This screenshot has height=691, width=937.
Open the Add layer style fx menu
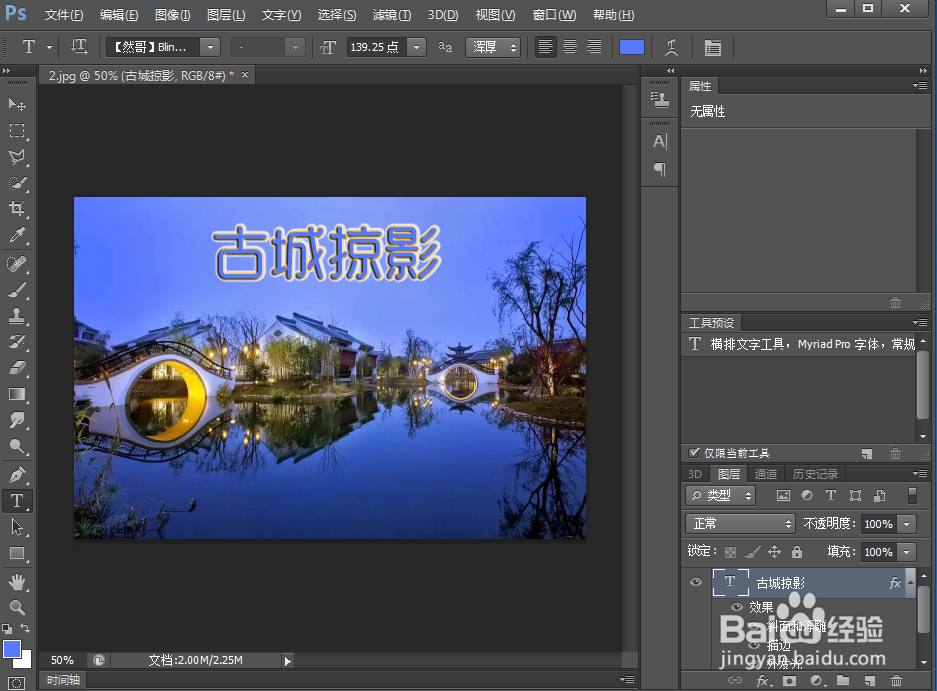(763, 680)
